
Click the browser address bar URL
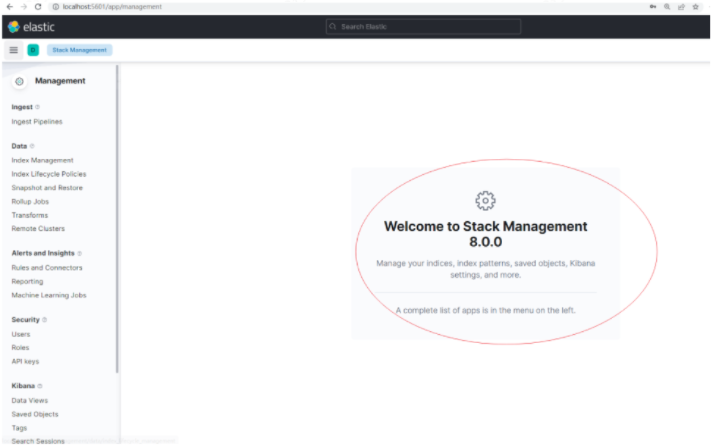(112, 7)
